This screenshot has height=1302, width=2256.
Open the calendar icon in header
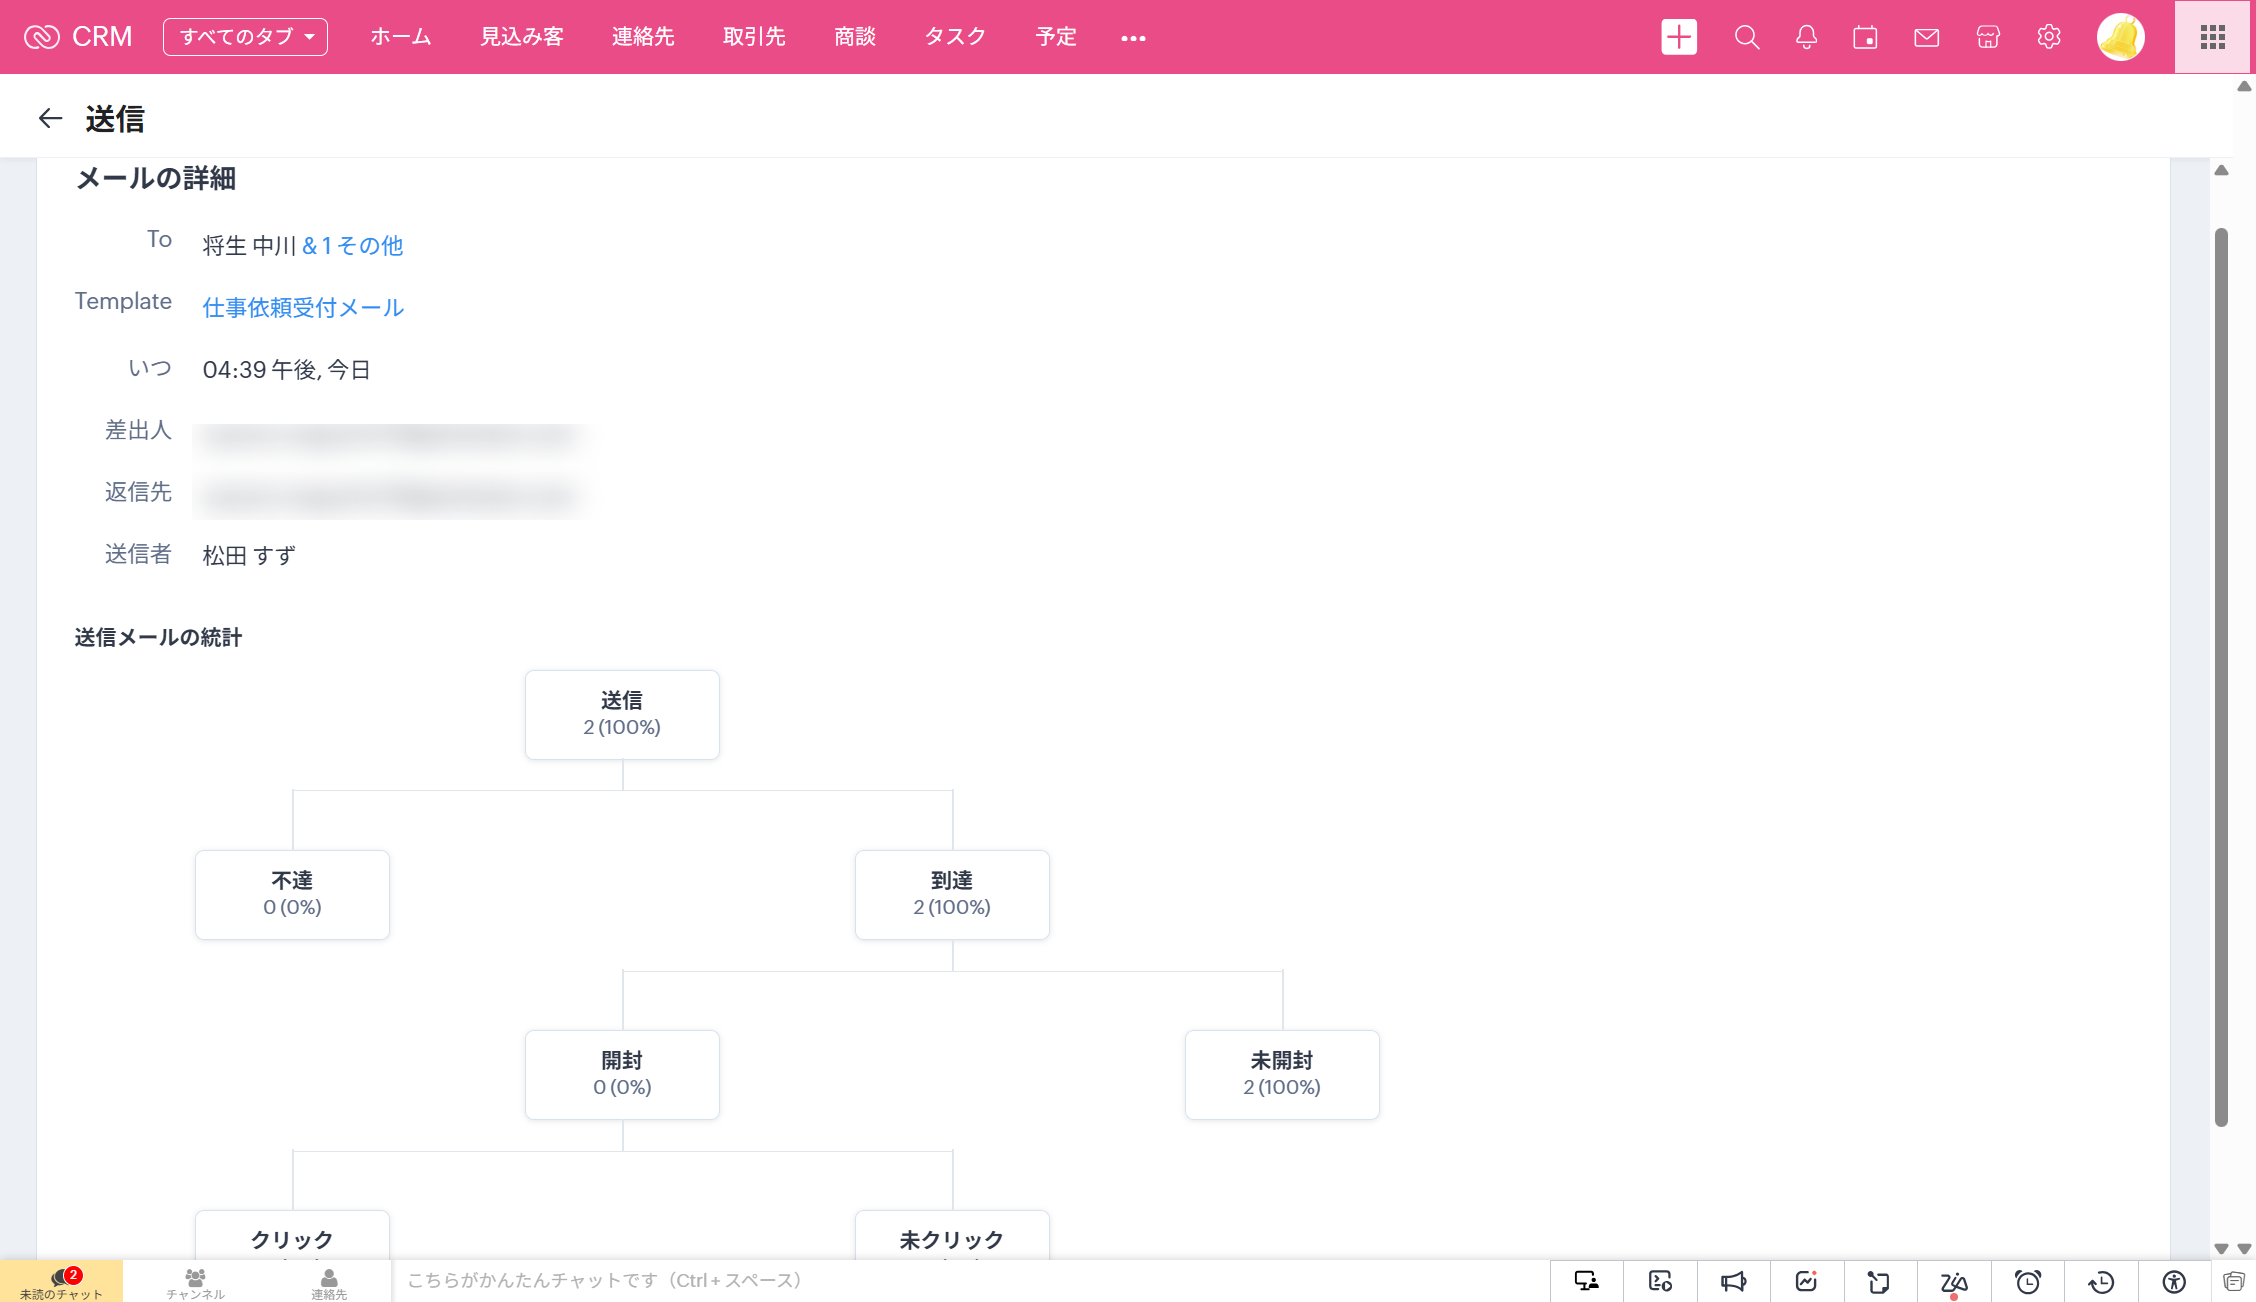point(1865,37)
